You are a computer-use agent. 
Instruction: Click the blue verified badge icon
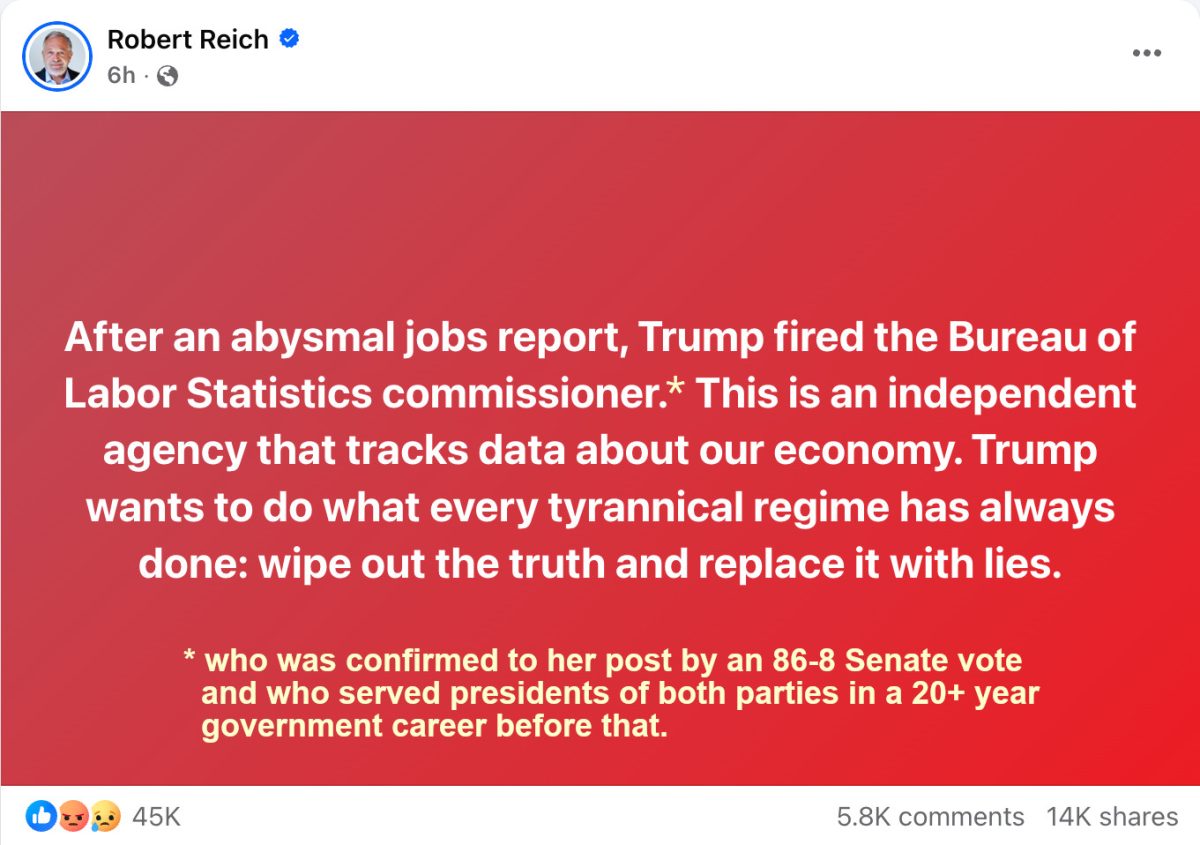289,40
